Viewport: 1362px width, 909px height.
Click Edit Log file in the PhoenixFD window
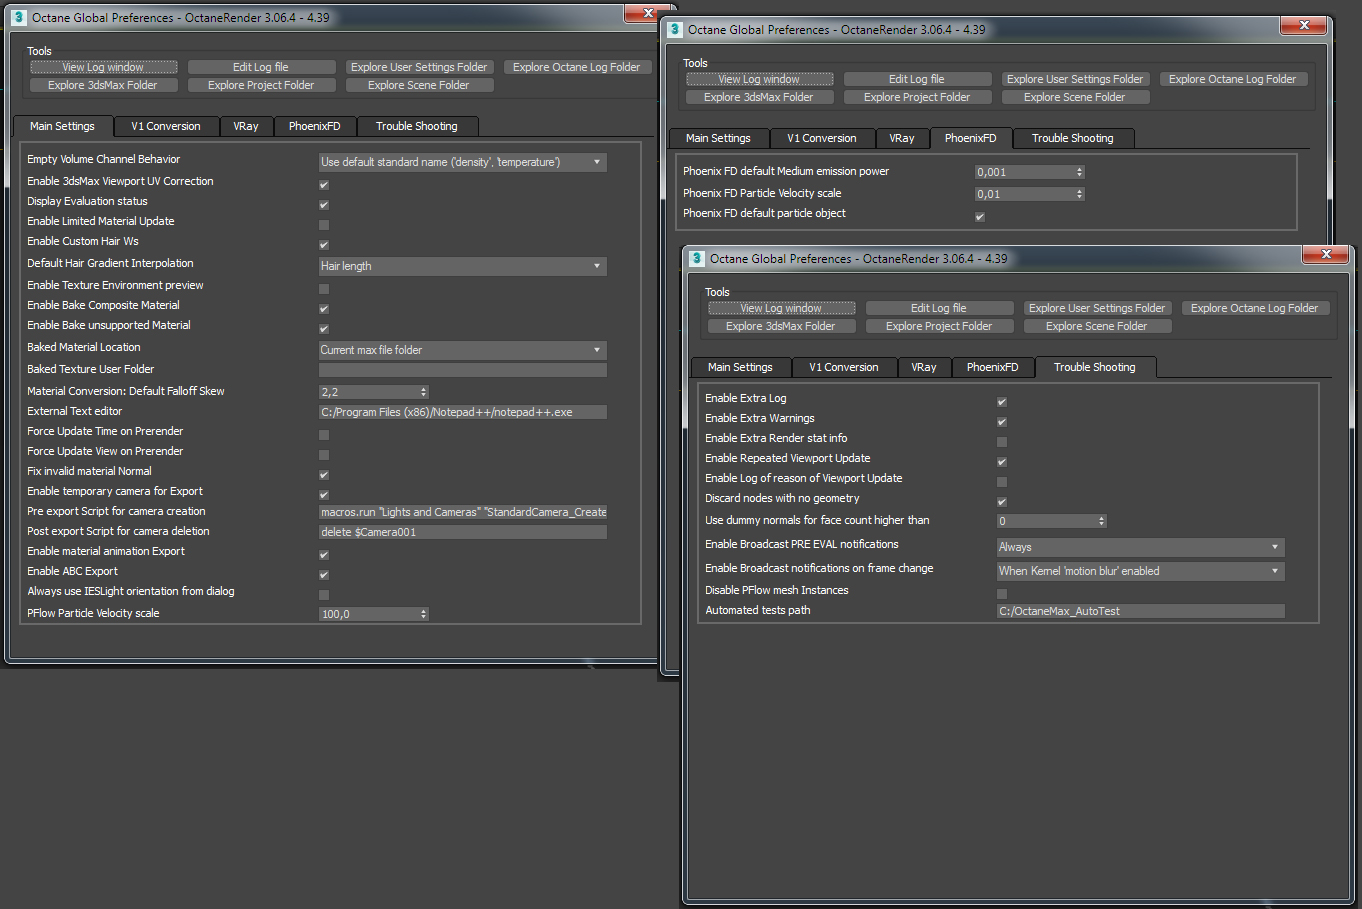click(917, 79)
